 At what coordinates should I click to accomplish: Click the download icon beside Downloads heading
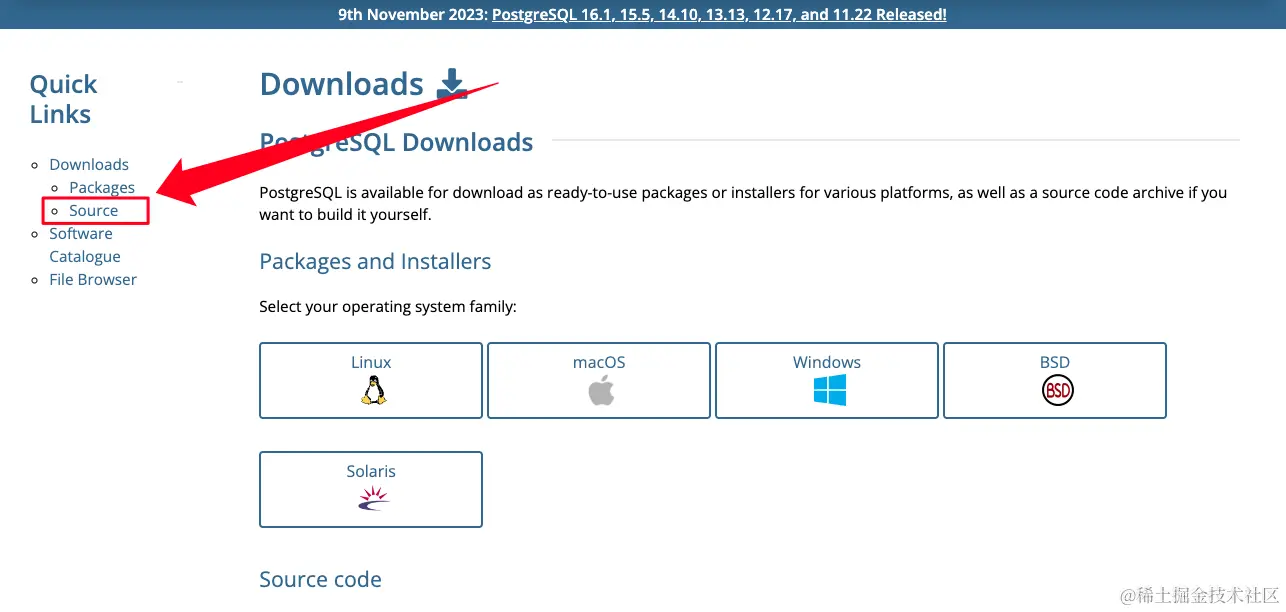pos(452,84)
